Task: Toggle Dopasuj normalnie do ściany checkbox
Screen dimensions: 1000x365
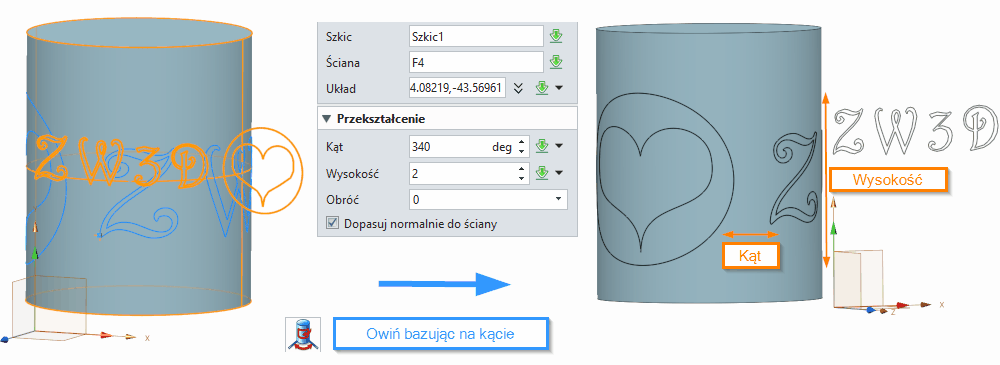Action: click(332, 223)
